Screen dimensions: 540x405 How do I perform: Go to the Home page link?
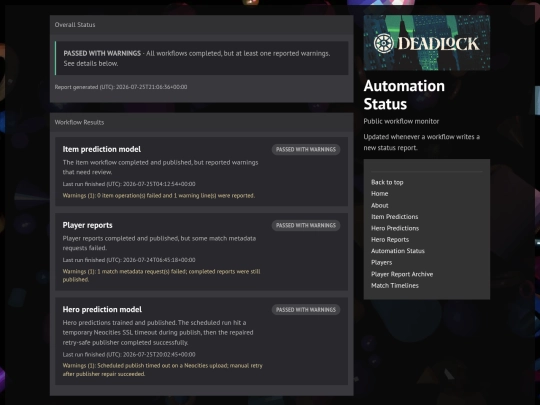pyautogui.click(x=380, y=194)
